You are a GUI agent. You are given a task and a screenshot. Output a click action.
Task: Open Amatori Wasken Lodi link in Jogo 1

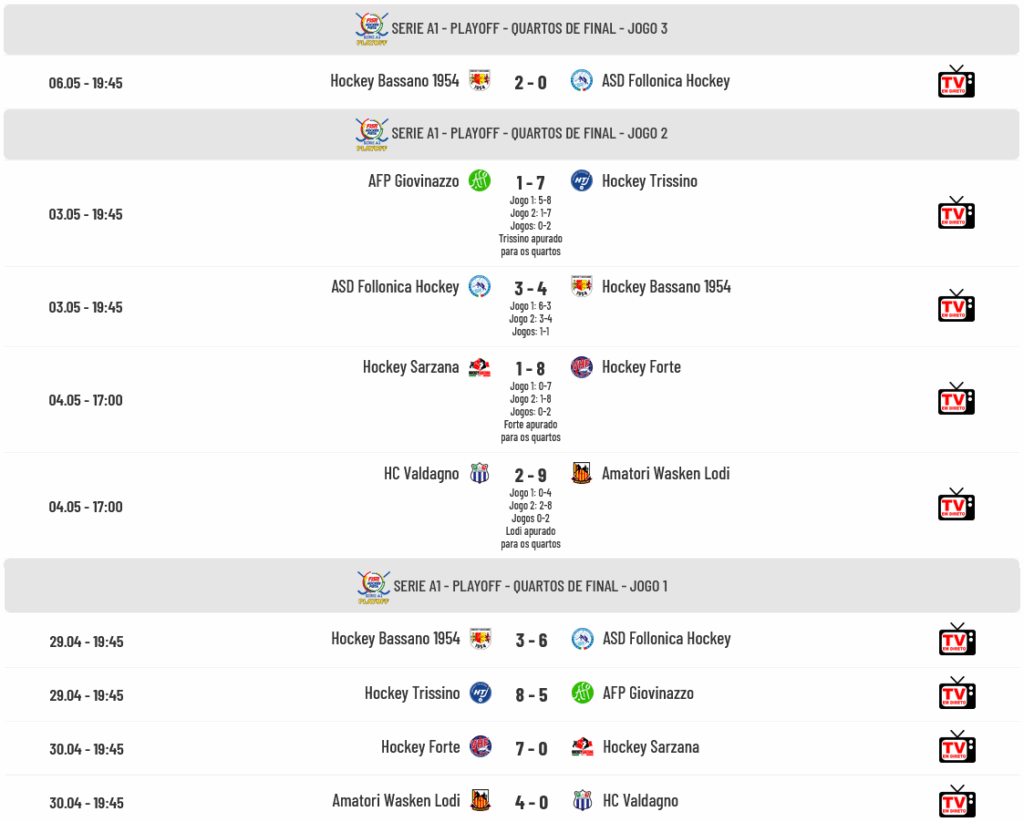click(396, 800)
